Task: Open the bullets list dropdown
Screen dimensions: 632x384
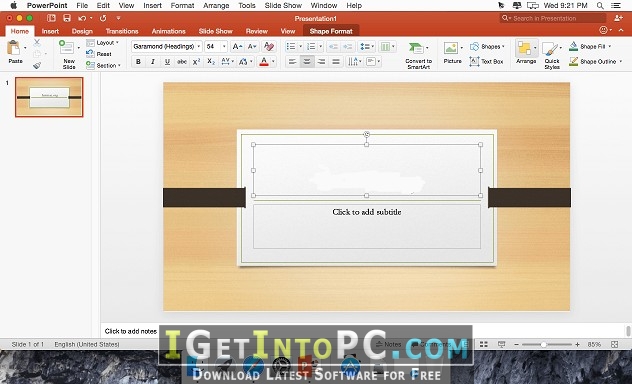Action: [300, 47]
